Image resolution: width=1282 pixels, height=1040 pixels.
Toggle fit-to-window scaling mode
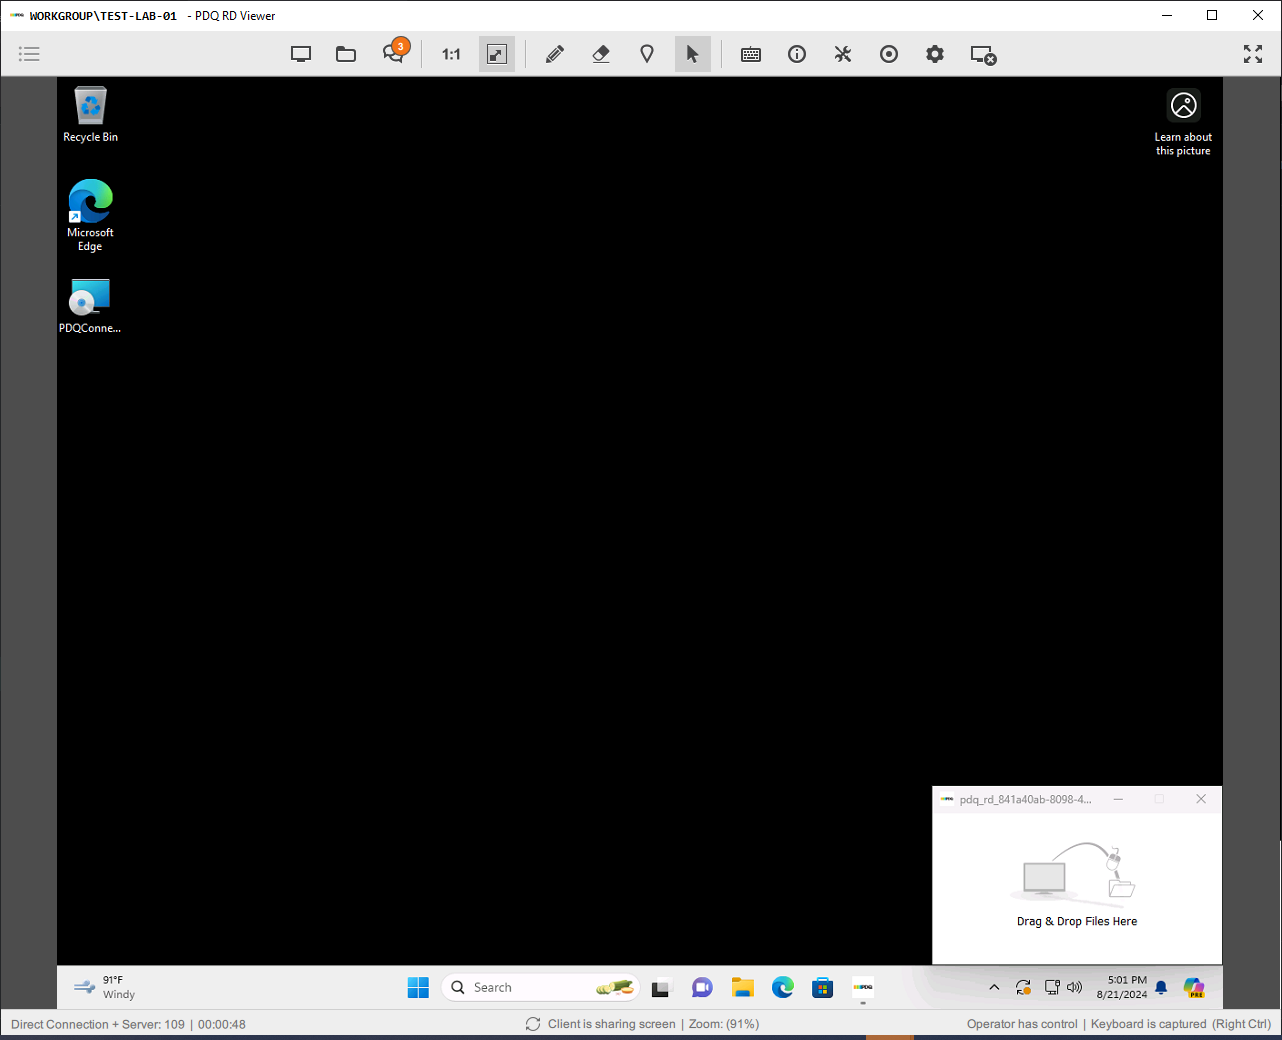[497, 54]
